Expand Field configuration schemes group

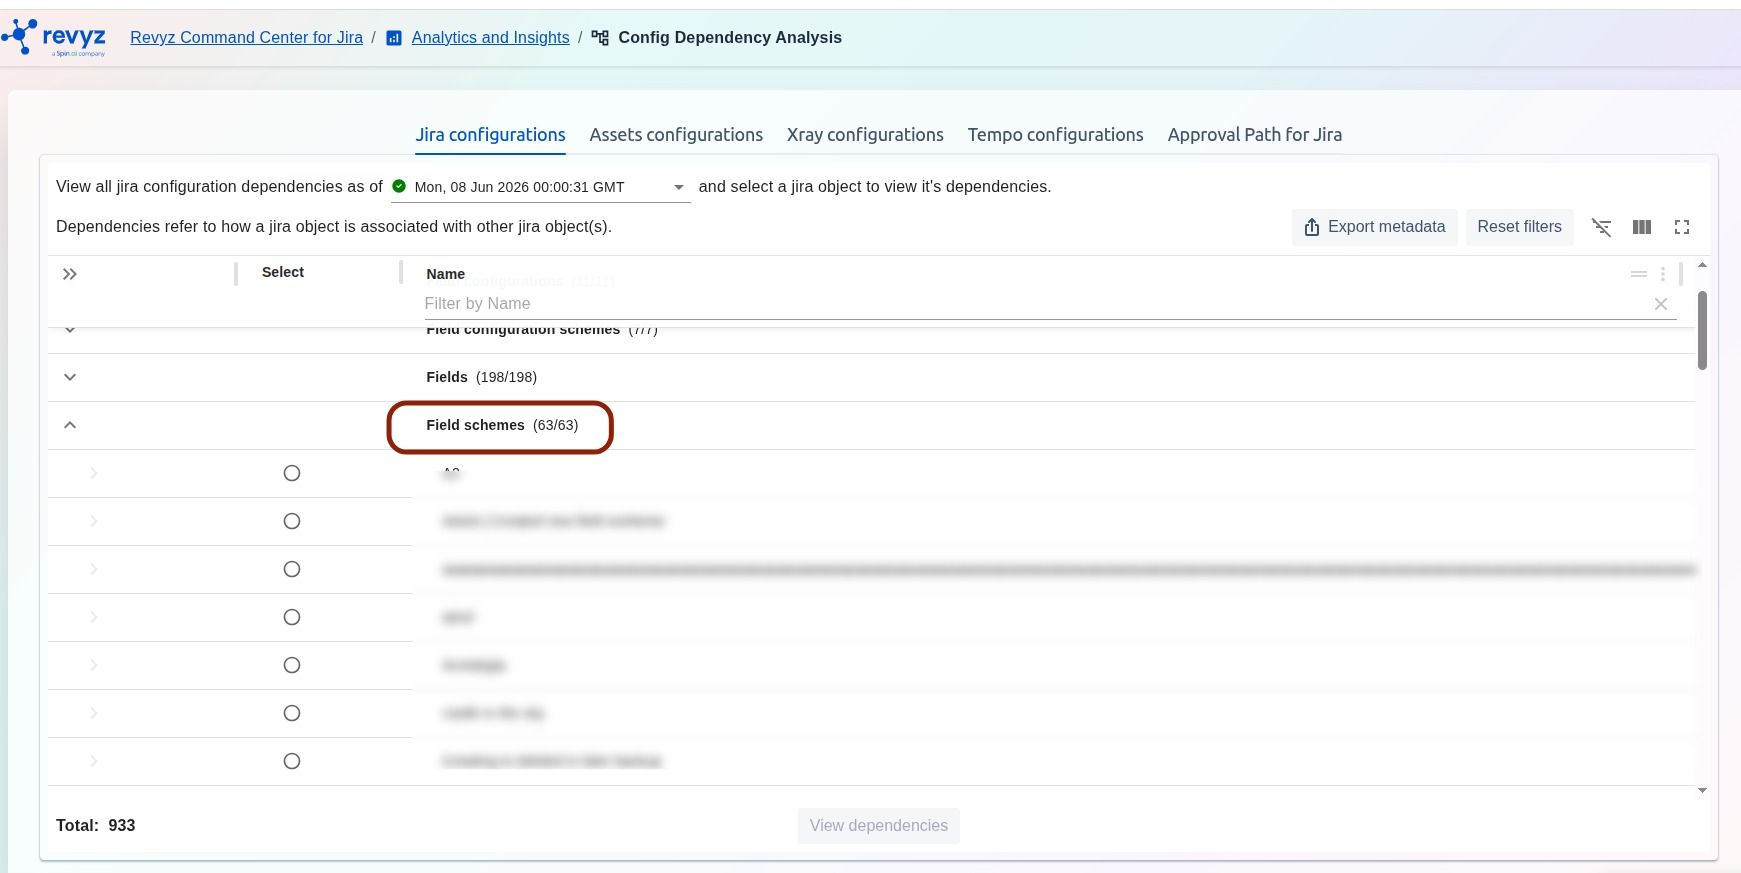pos(70,330)
